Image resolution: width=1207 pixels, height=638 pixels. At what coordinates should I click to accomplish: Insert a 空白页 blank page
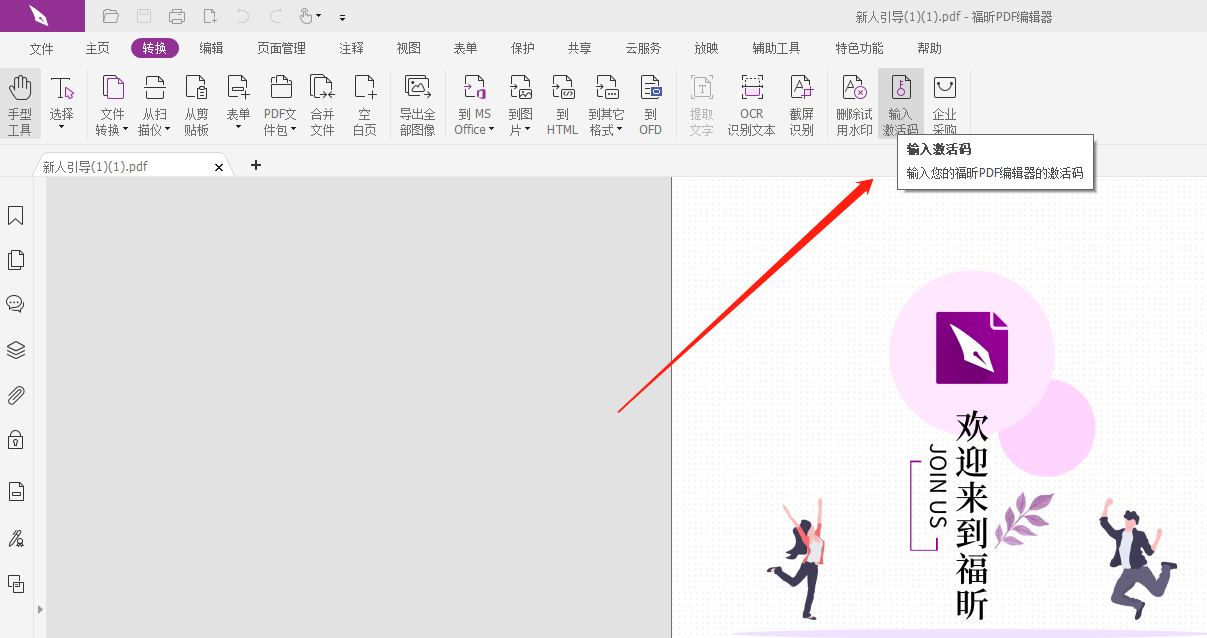pos(364,103)
